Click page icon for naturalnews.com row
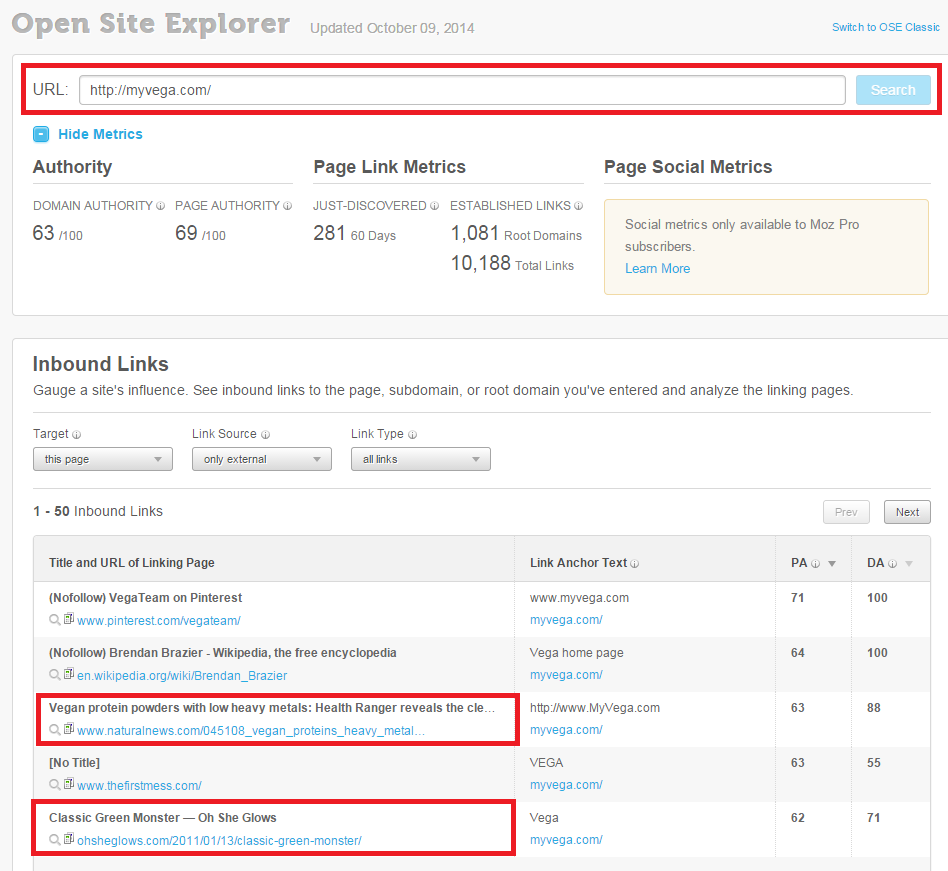 (x=69, y=729)
